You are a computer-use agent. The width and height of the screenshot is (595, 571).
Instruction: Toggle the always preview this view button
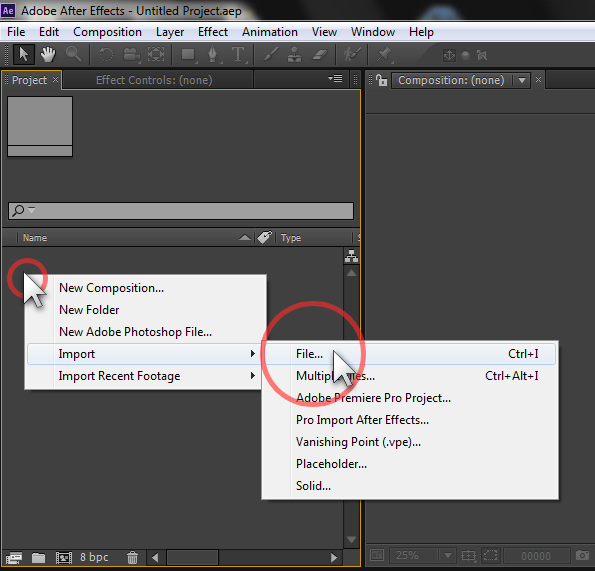coord(377,556)
